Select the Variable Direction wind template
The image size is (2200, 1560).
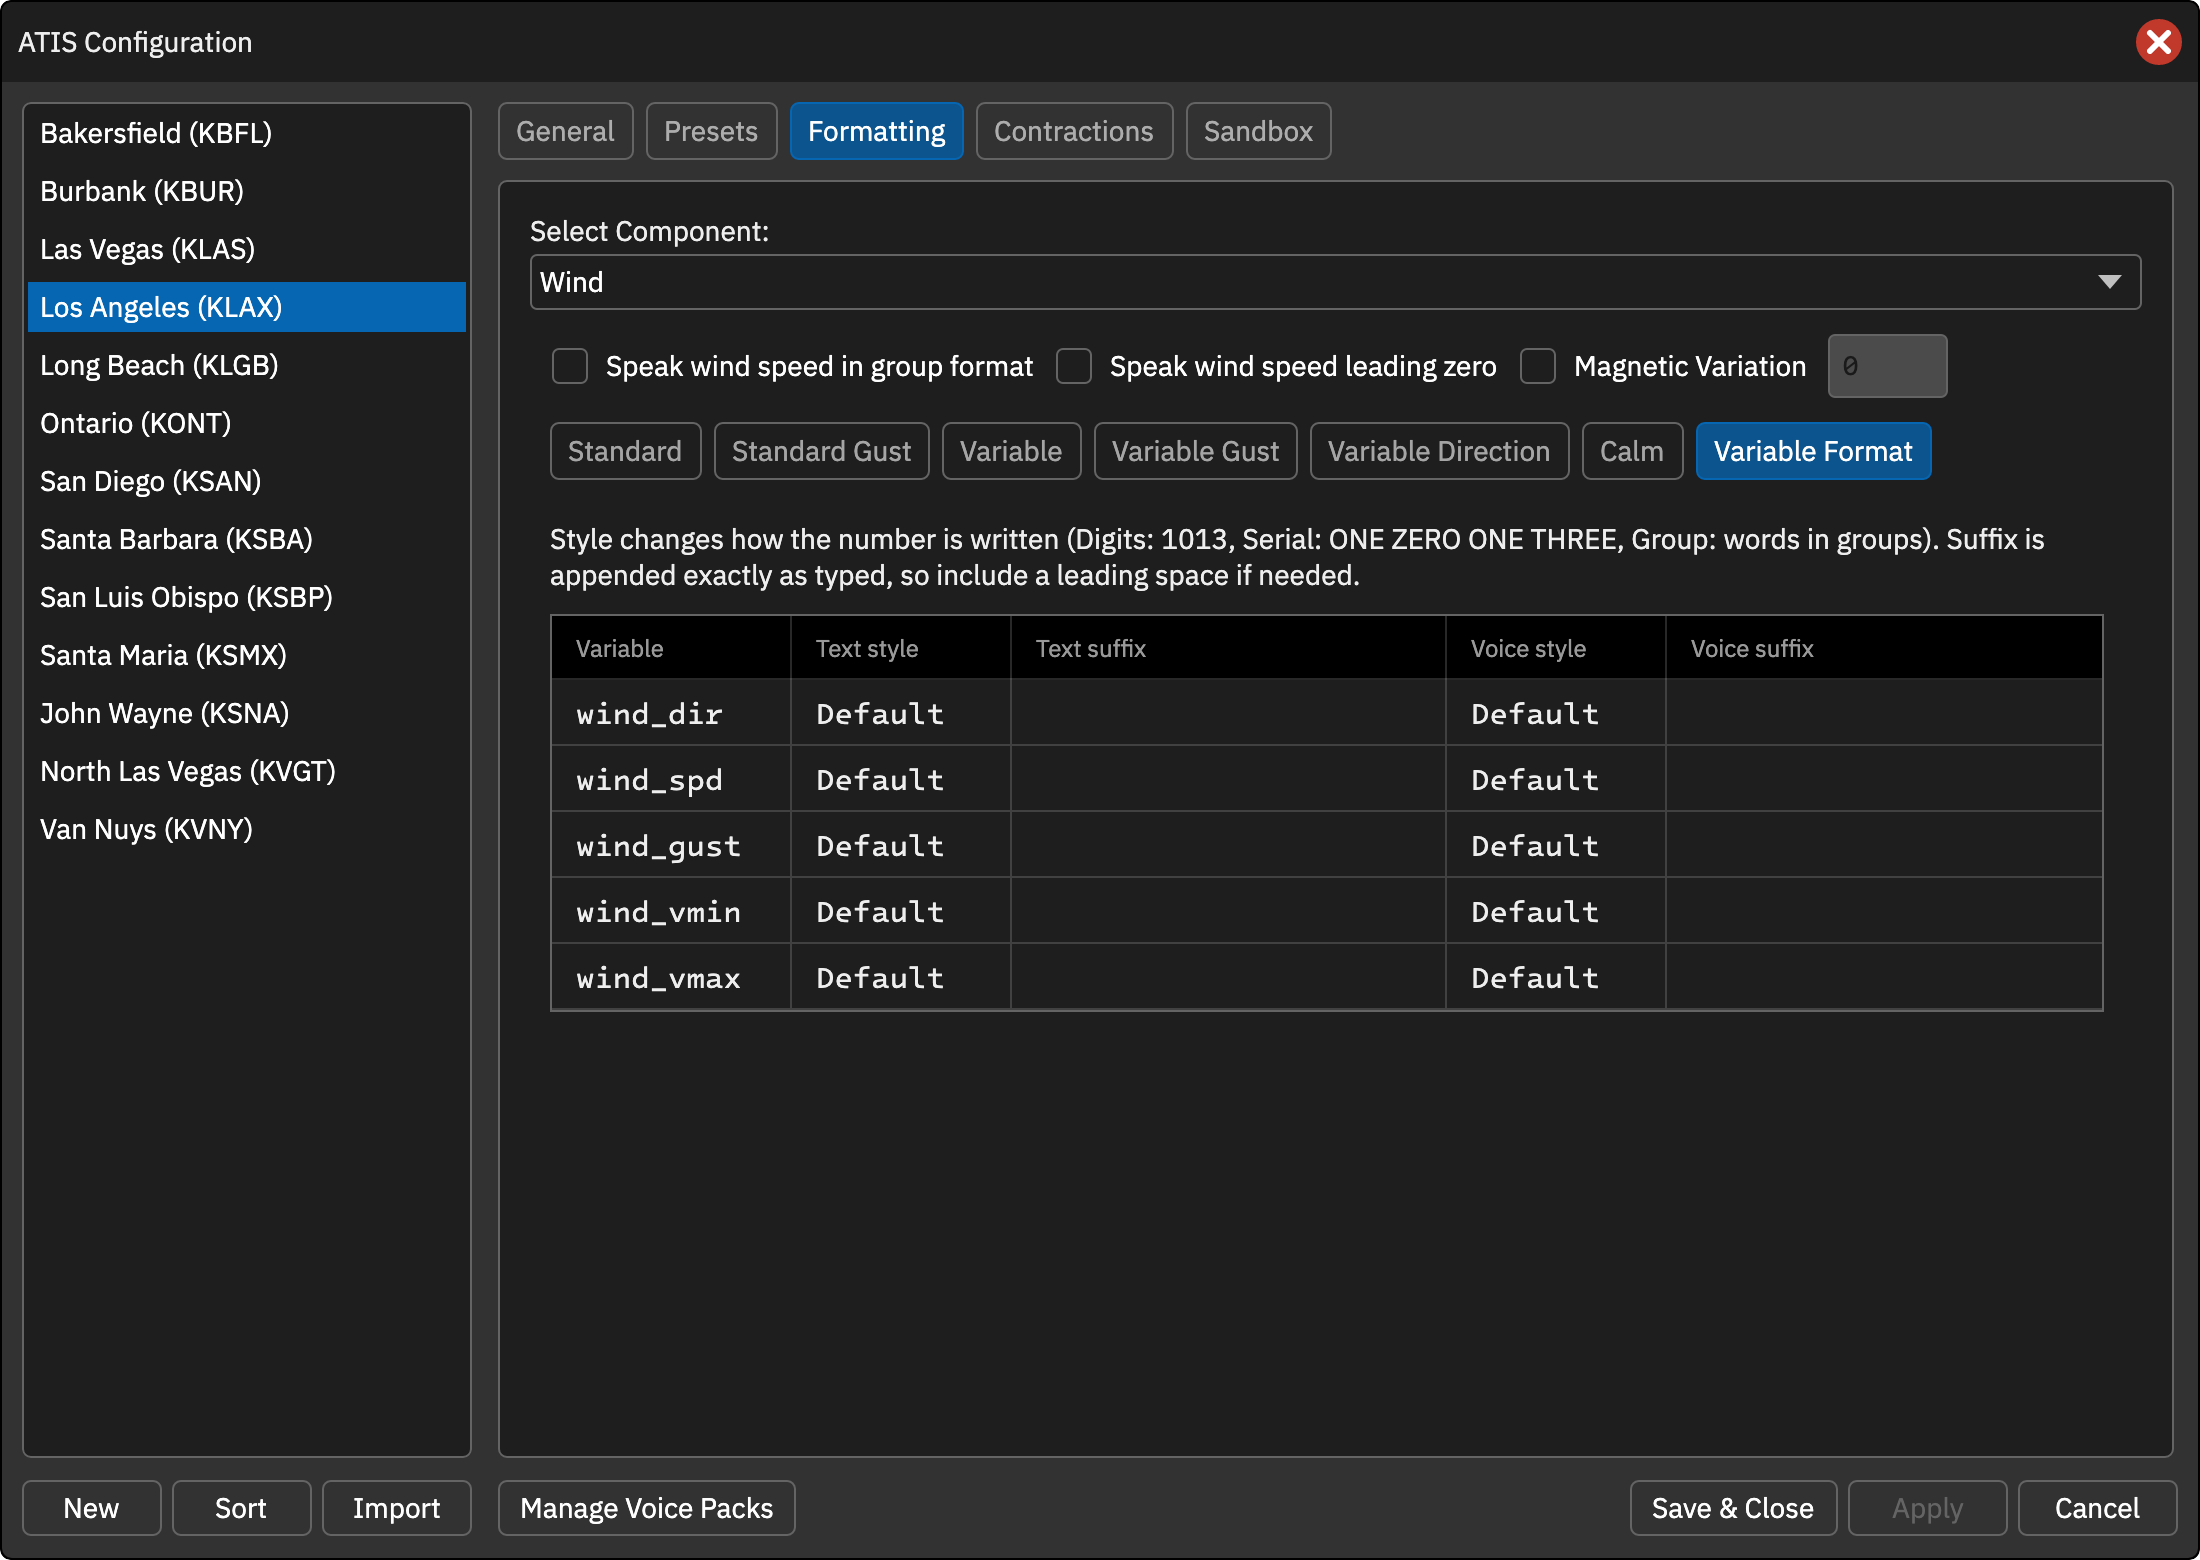tap(1439, 451)
